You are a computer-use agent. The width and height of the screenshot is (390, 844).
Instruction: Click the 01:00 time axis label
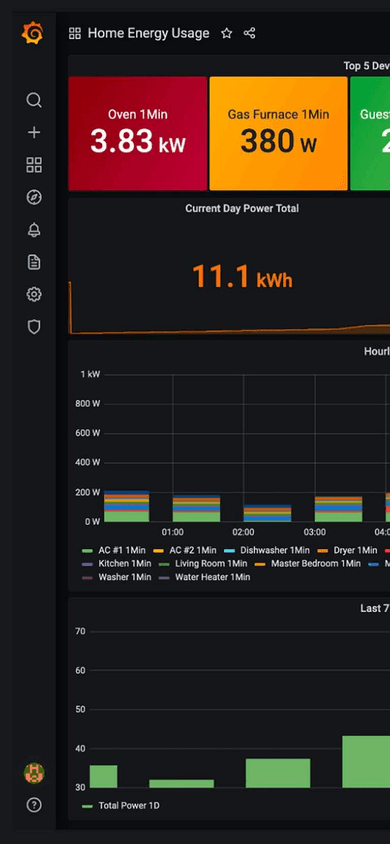click(173, 532)
